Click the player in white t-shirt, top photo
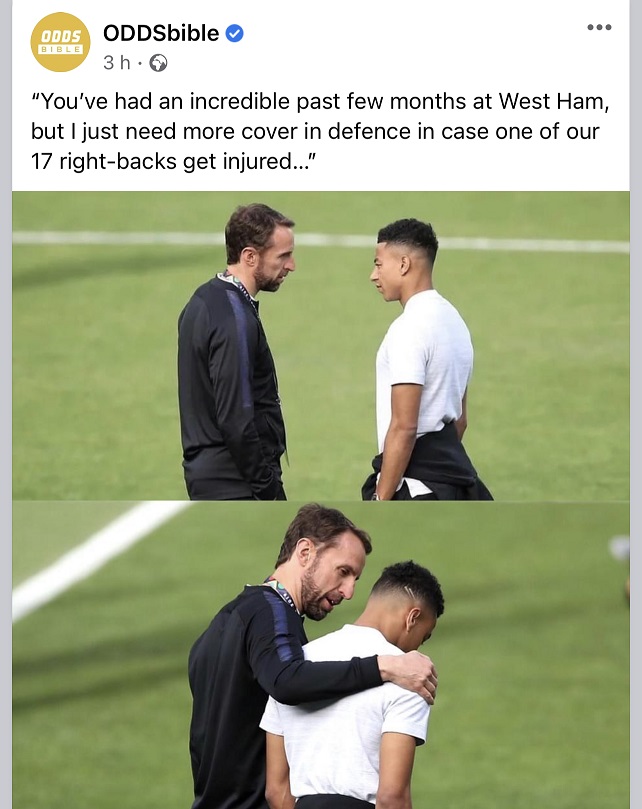Viewport: 642px width, 809px height. pos(423,360)
